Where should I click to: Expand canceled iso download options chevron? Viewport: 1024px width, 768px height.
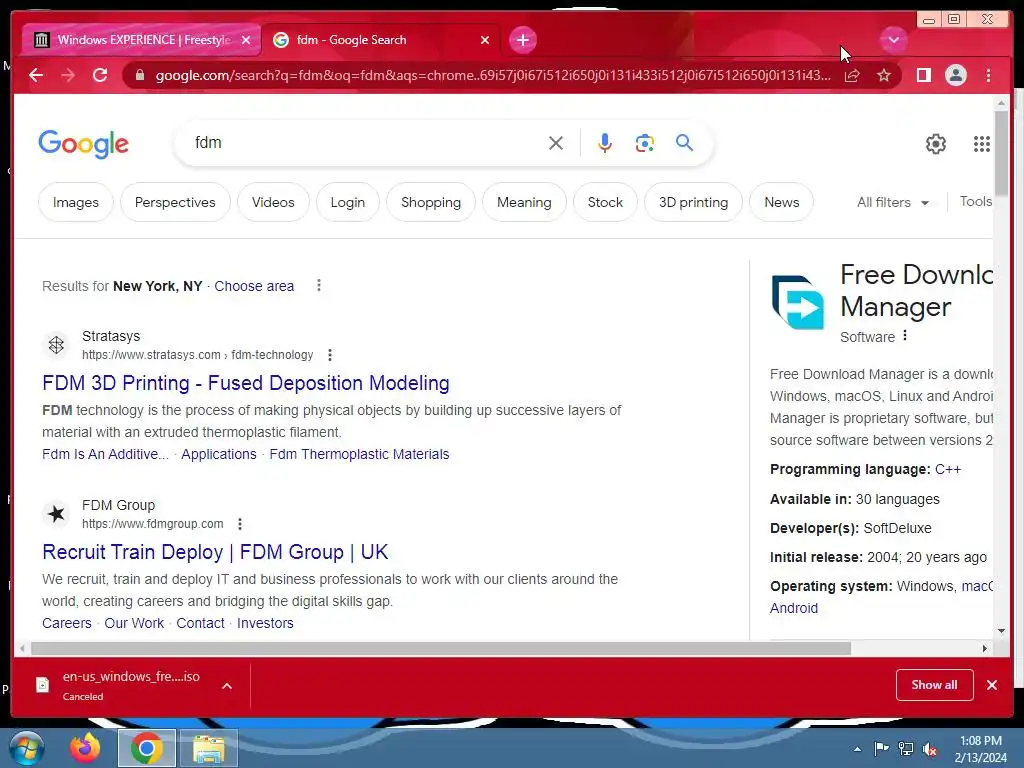point(227,686)
